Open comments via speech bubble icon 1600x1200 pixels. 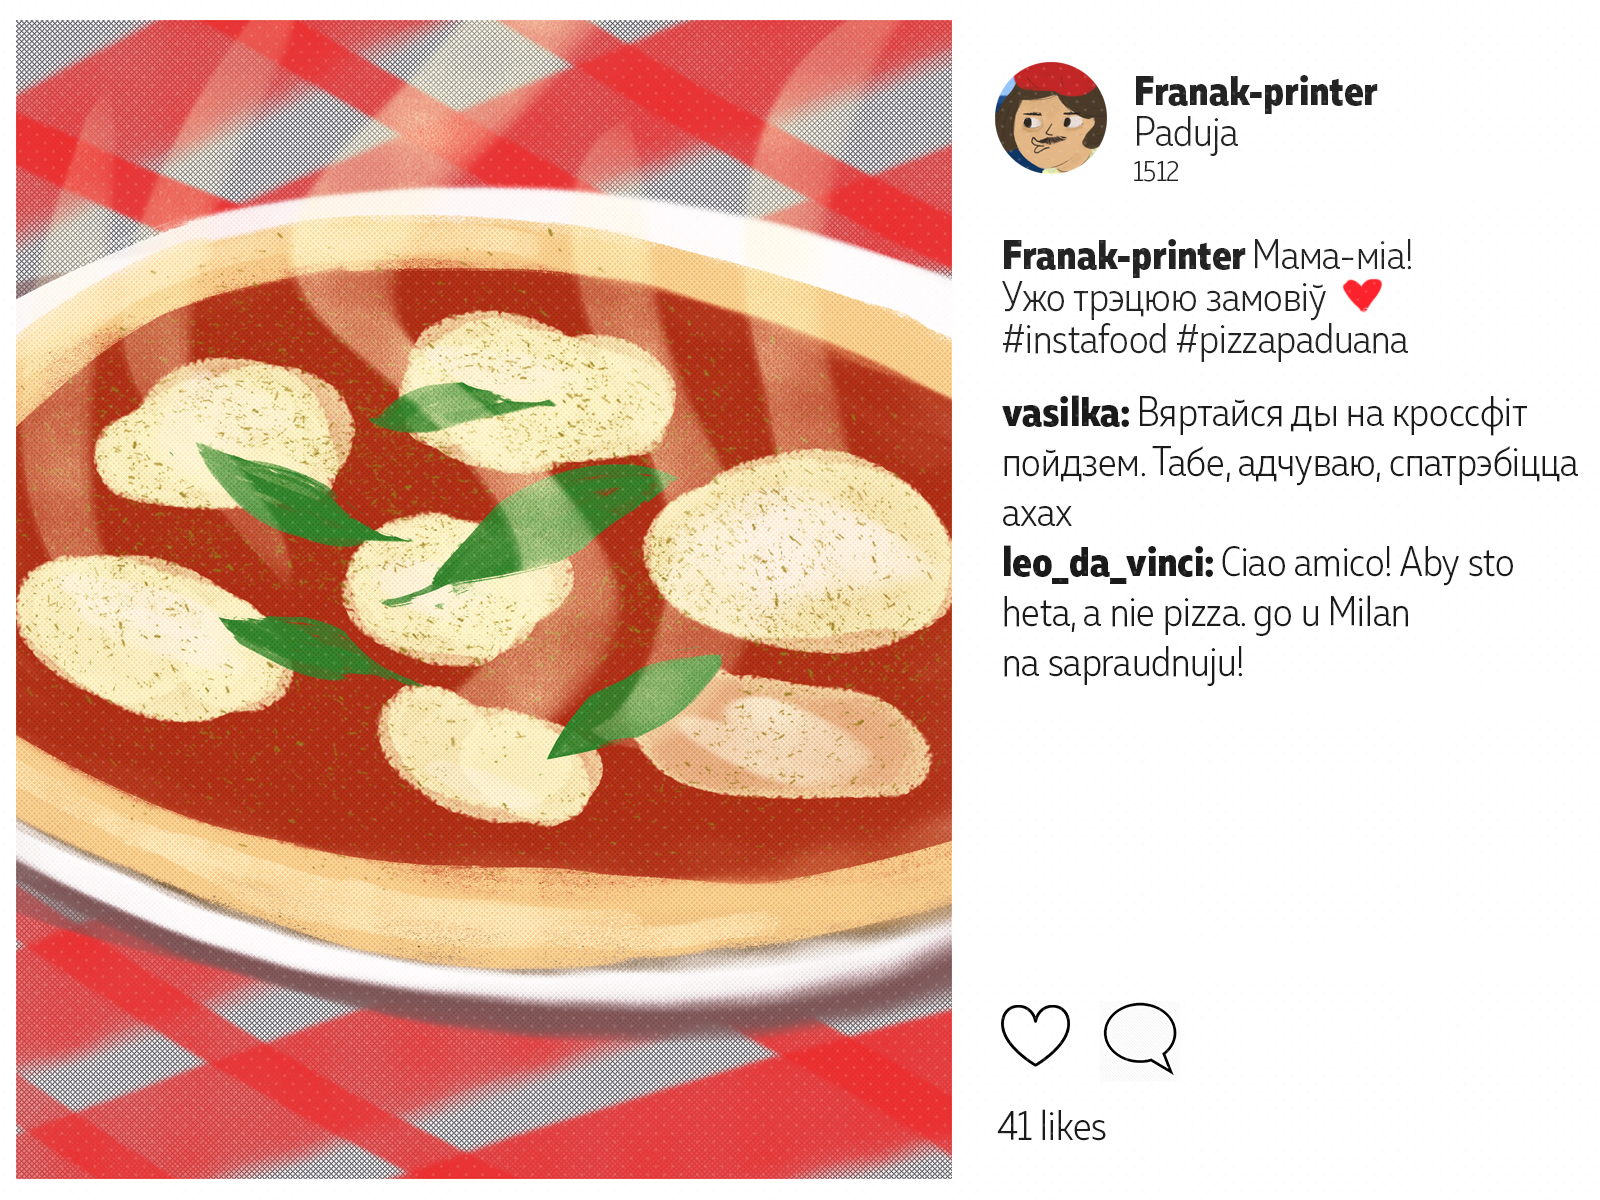(1140, 1038)
